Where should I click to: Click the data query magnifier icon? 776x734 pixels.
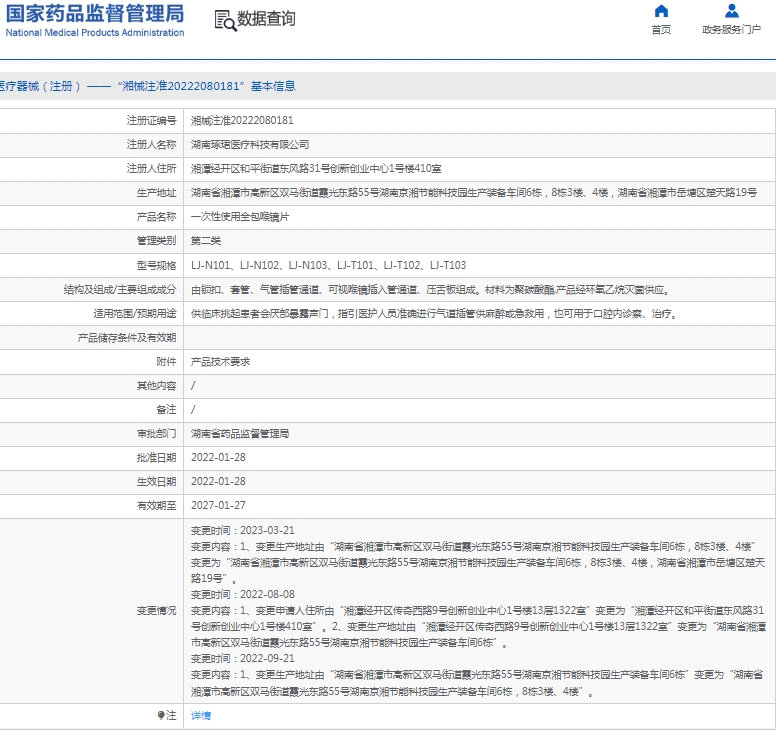225,21
